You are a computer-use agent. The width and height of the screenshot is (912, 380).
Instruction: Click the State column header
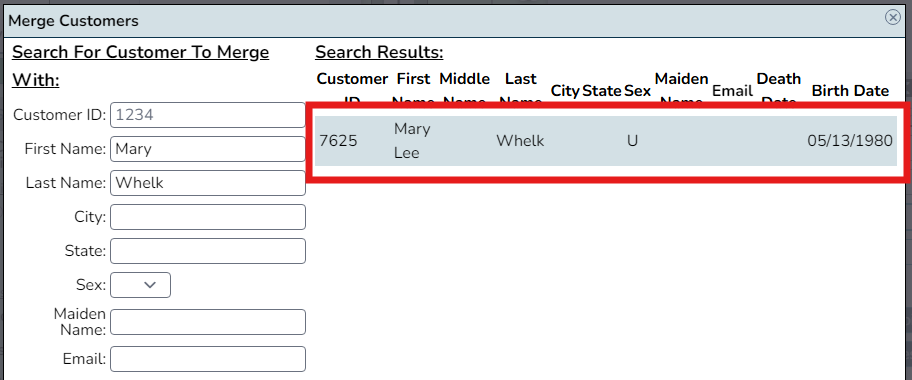(601, 91)
